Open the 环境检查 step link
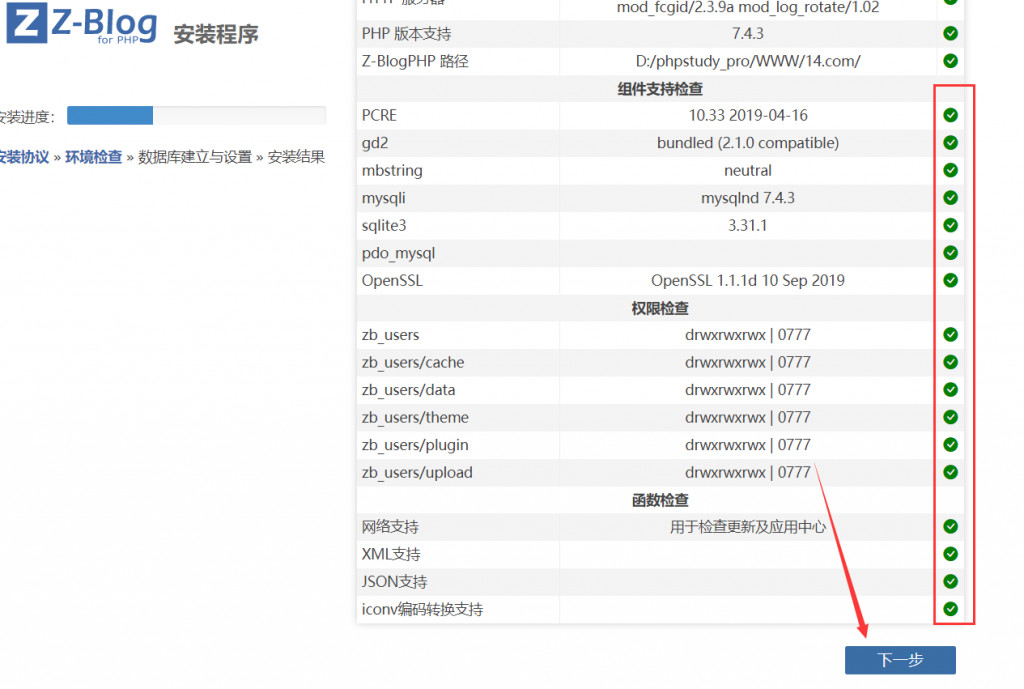This screenshot has width=1024, height=689. [x=93, y=157]
